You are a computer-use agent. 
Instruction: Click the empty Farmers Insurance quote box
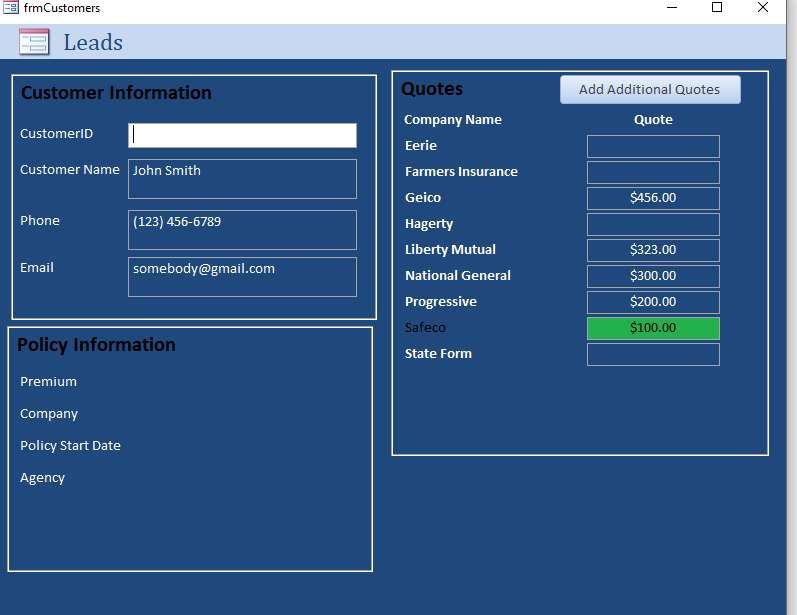point(653,172)
